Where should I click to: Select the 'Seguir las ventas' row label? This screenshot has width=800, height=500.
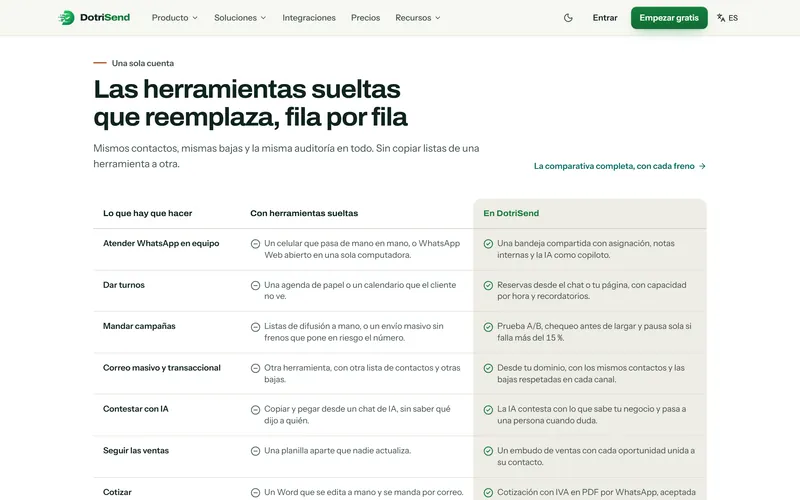pyautogui.click(x=136, y=451)
